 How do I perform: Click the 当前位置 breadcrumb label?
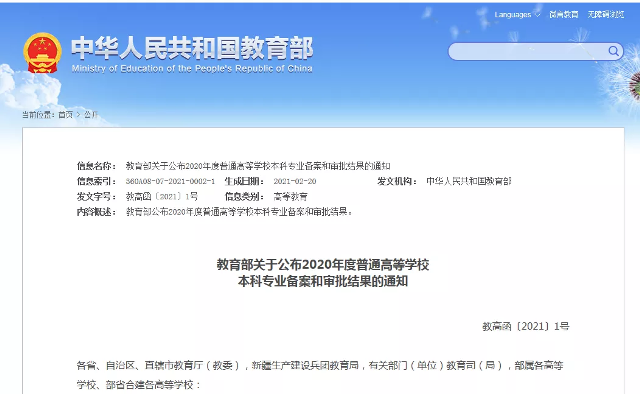tap(38, 115)
